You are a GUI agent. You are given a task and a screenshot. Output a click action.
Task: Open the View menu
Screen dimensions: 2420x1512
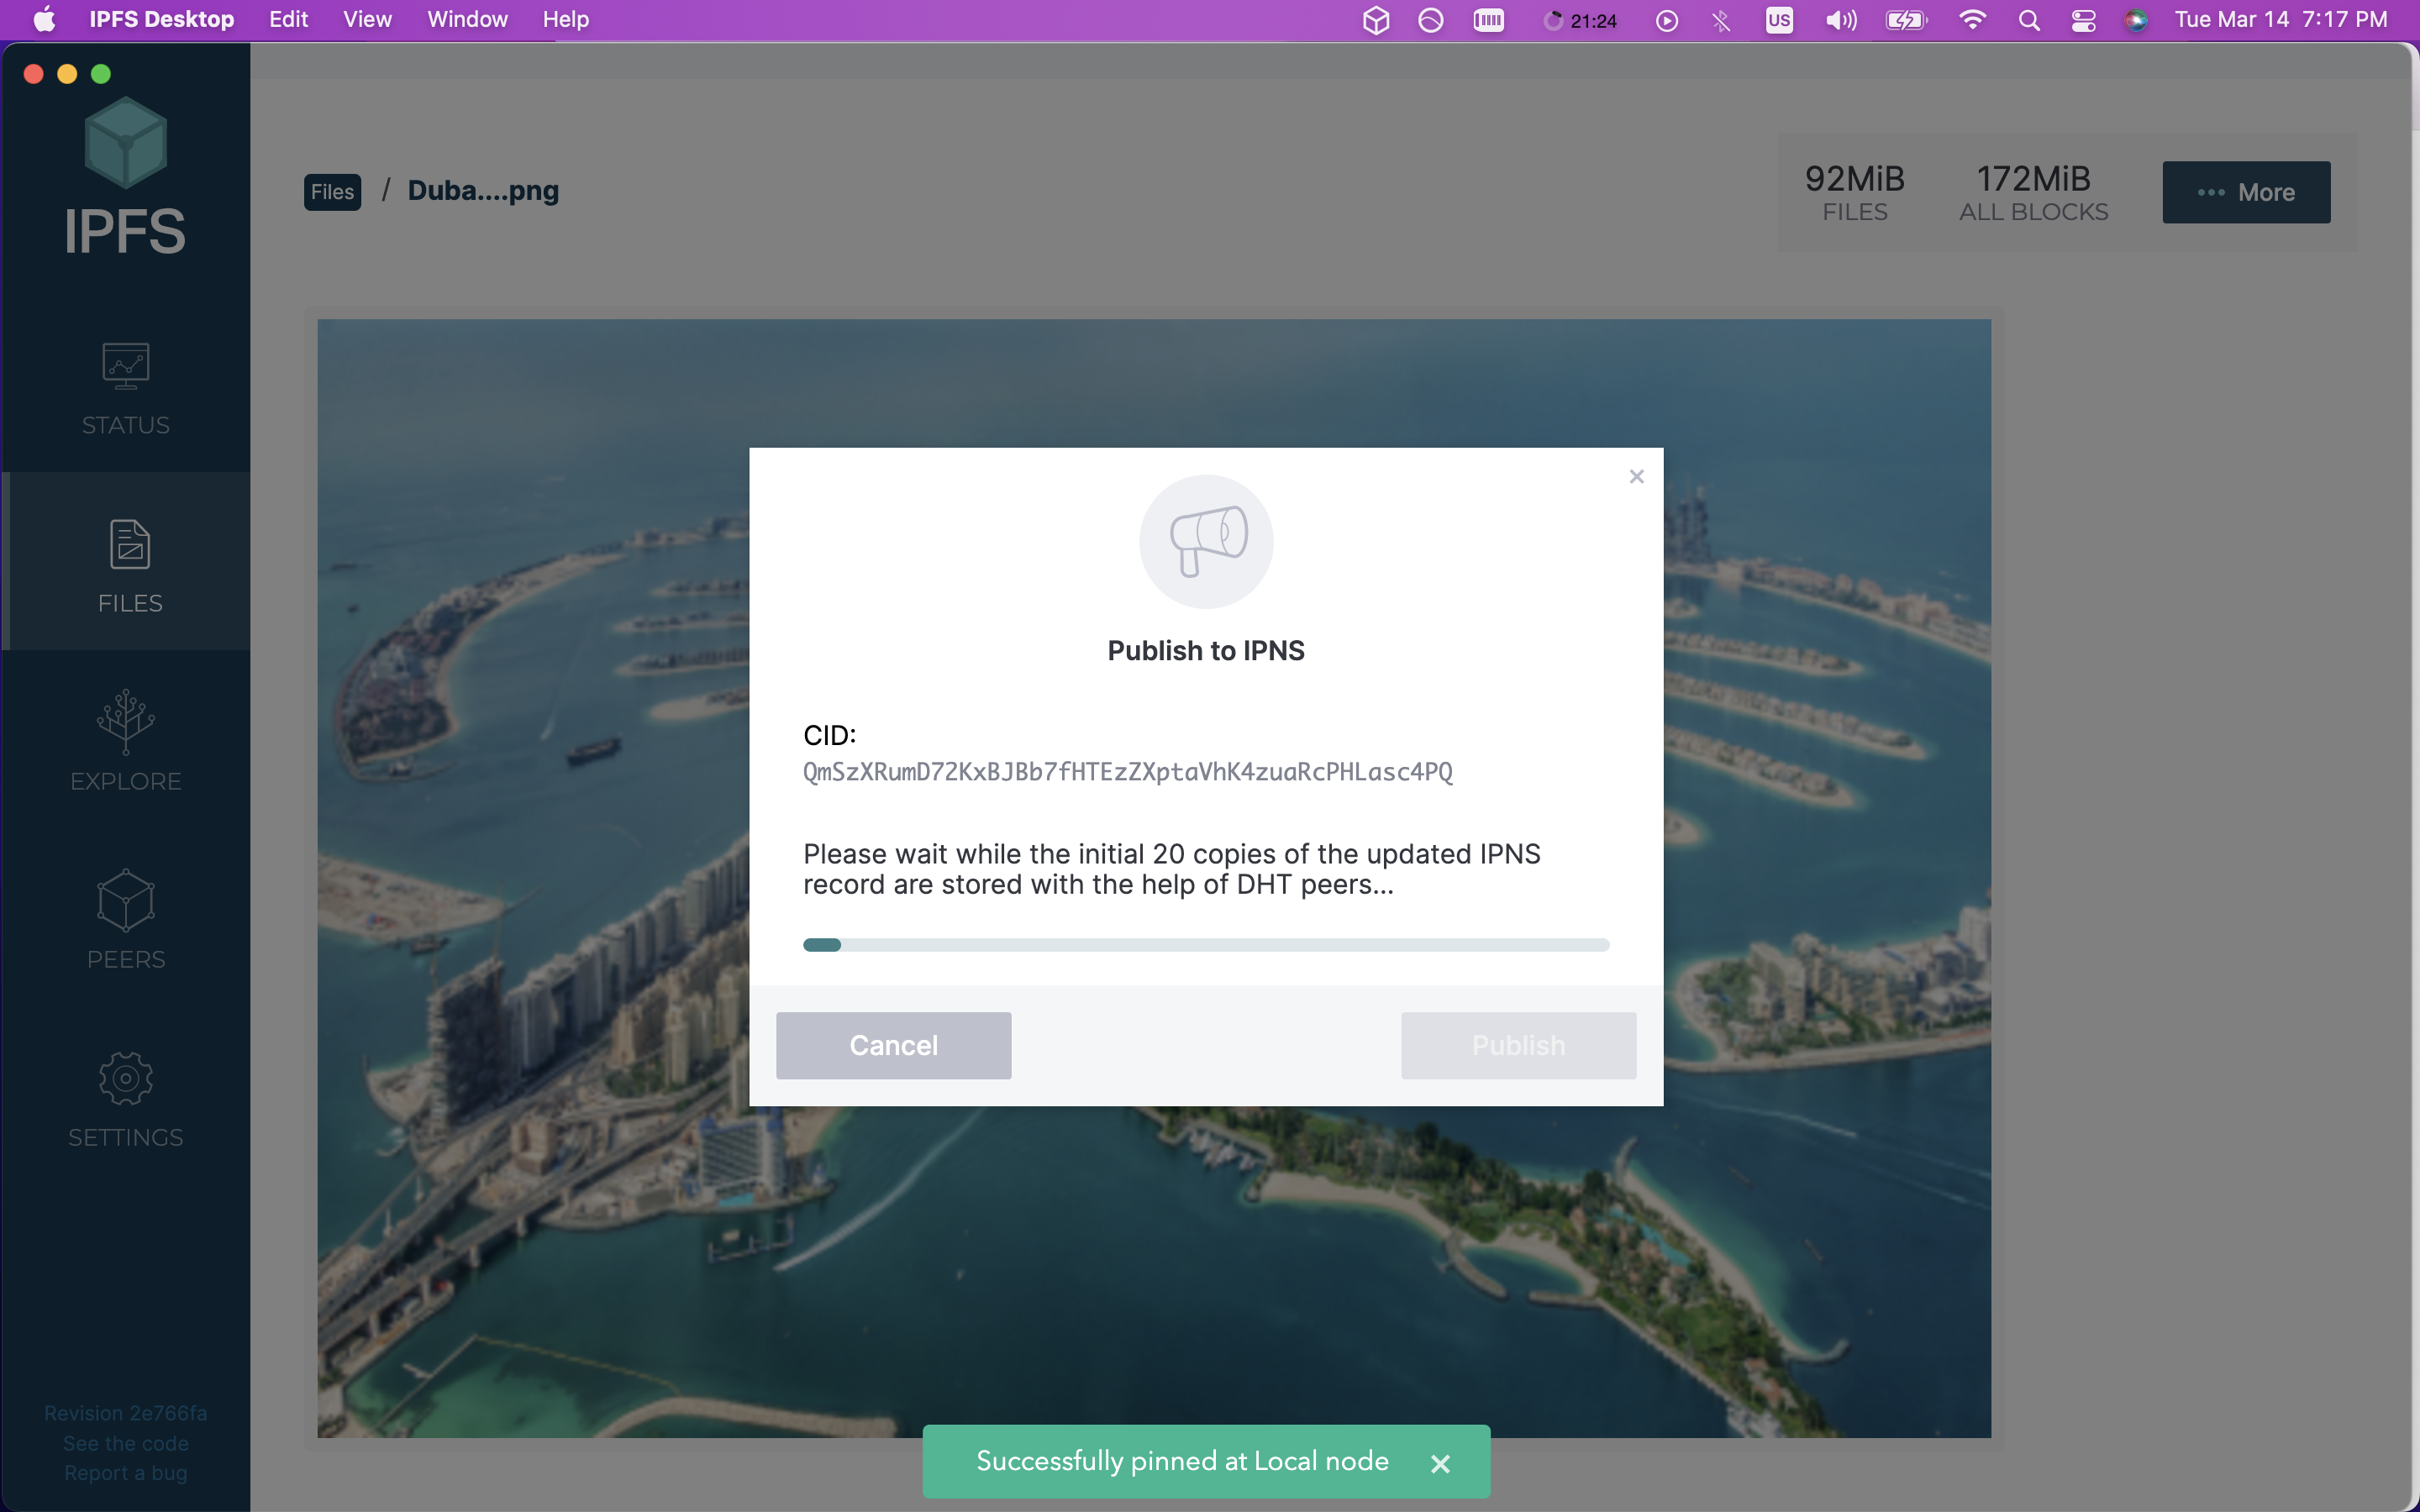(x=367, y=20)
